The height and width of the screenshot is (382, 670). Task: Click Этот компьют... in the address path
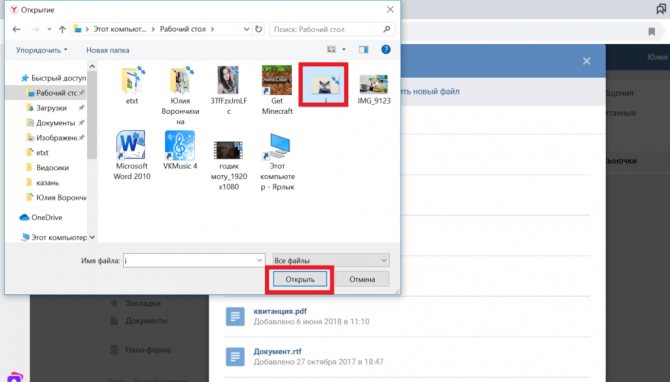tap(120, 29)
